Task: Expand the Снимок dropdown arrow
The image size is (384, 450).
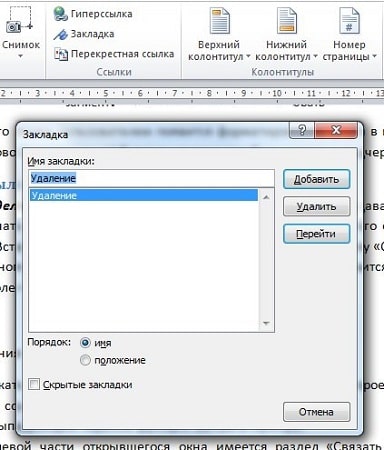Action: [21, 56]
